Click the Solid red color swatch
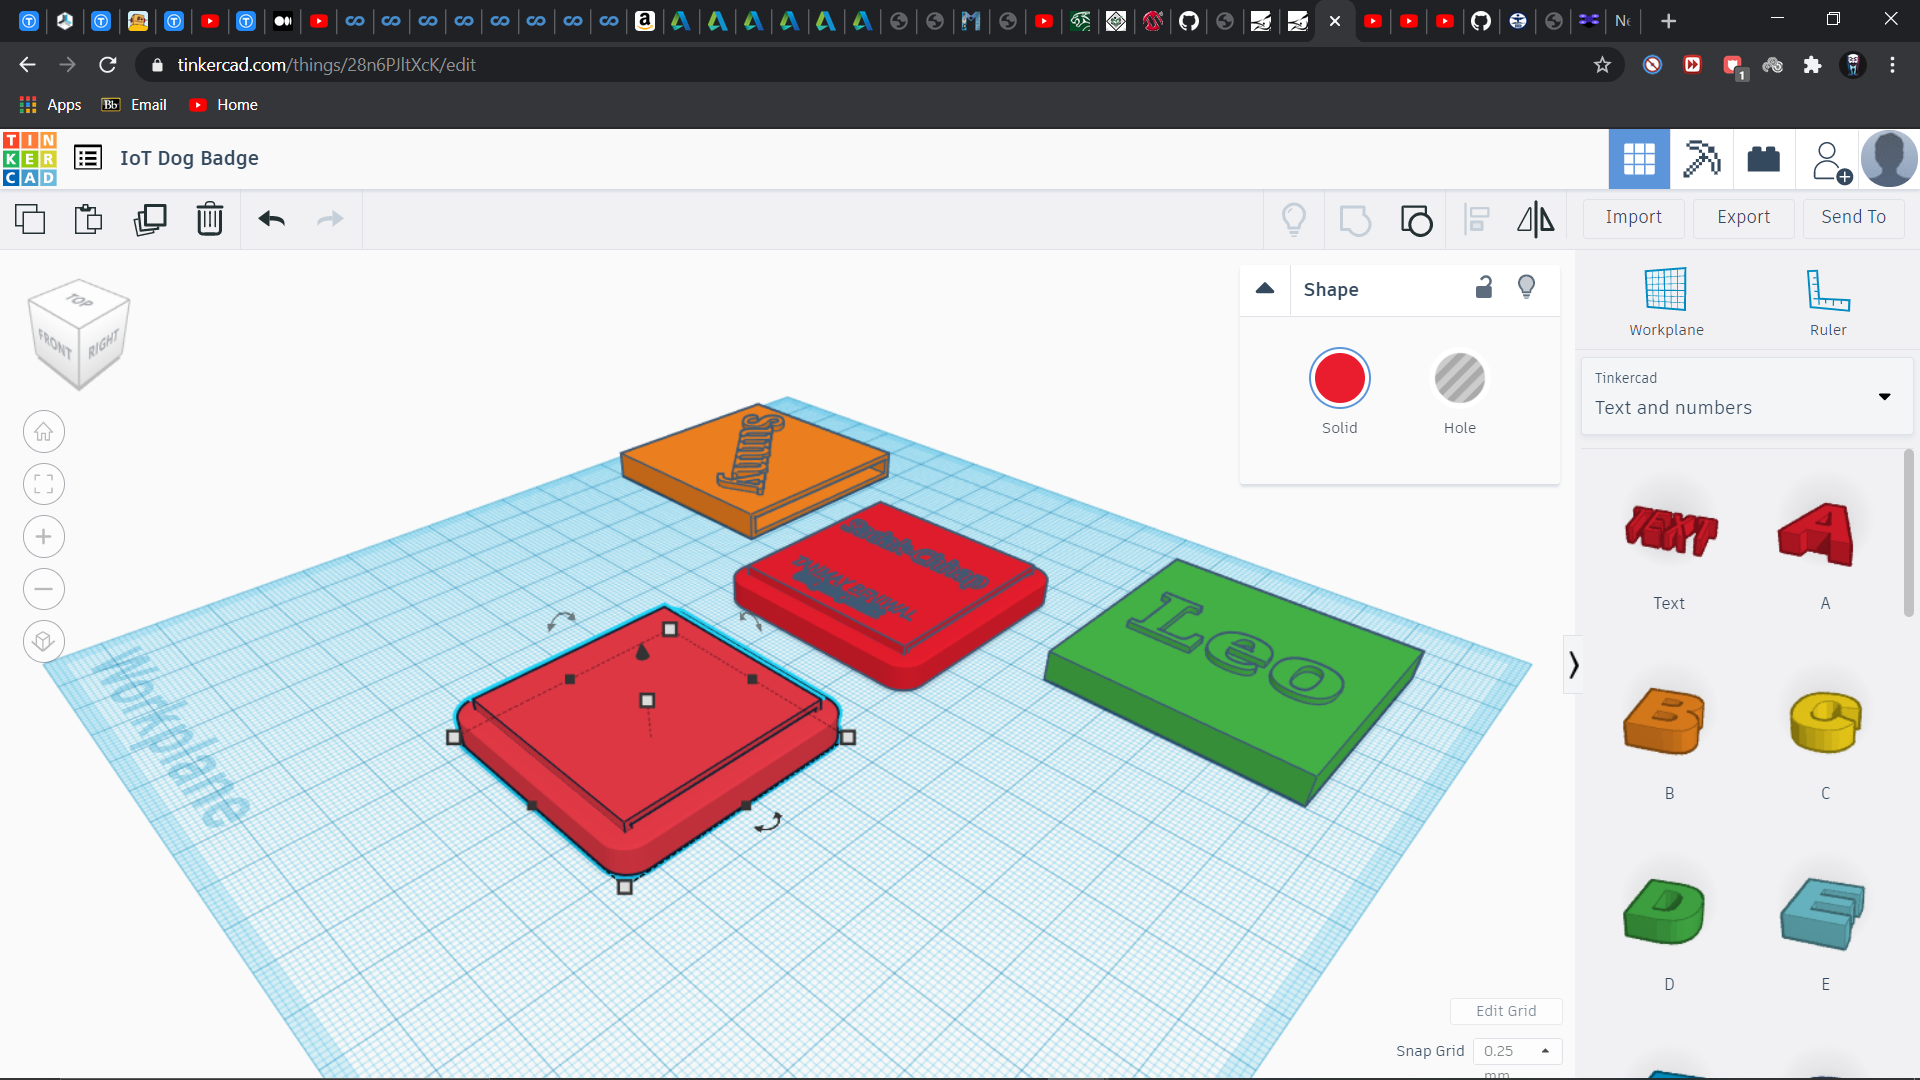Screen dimensions: 1920x1080 tap(1339, 380)
